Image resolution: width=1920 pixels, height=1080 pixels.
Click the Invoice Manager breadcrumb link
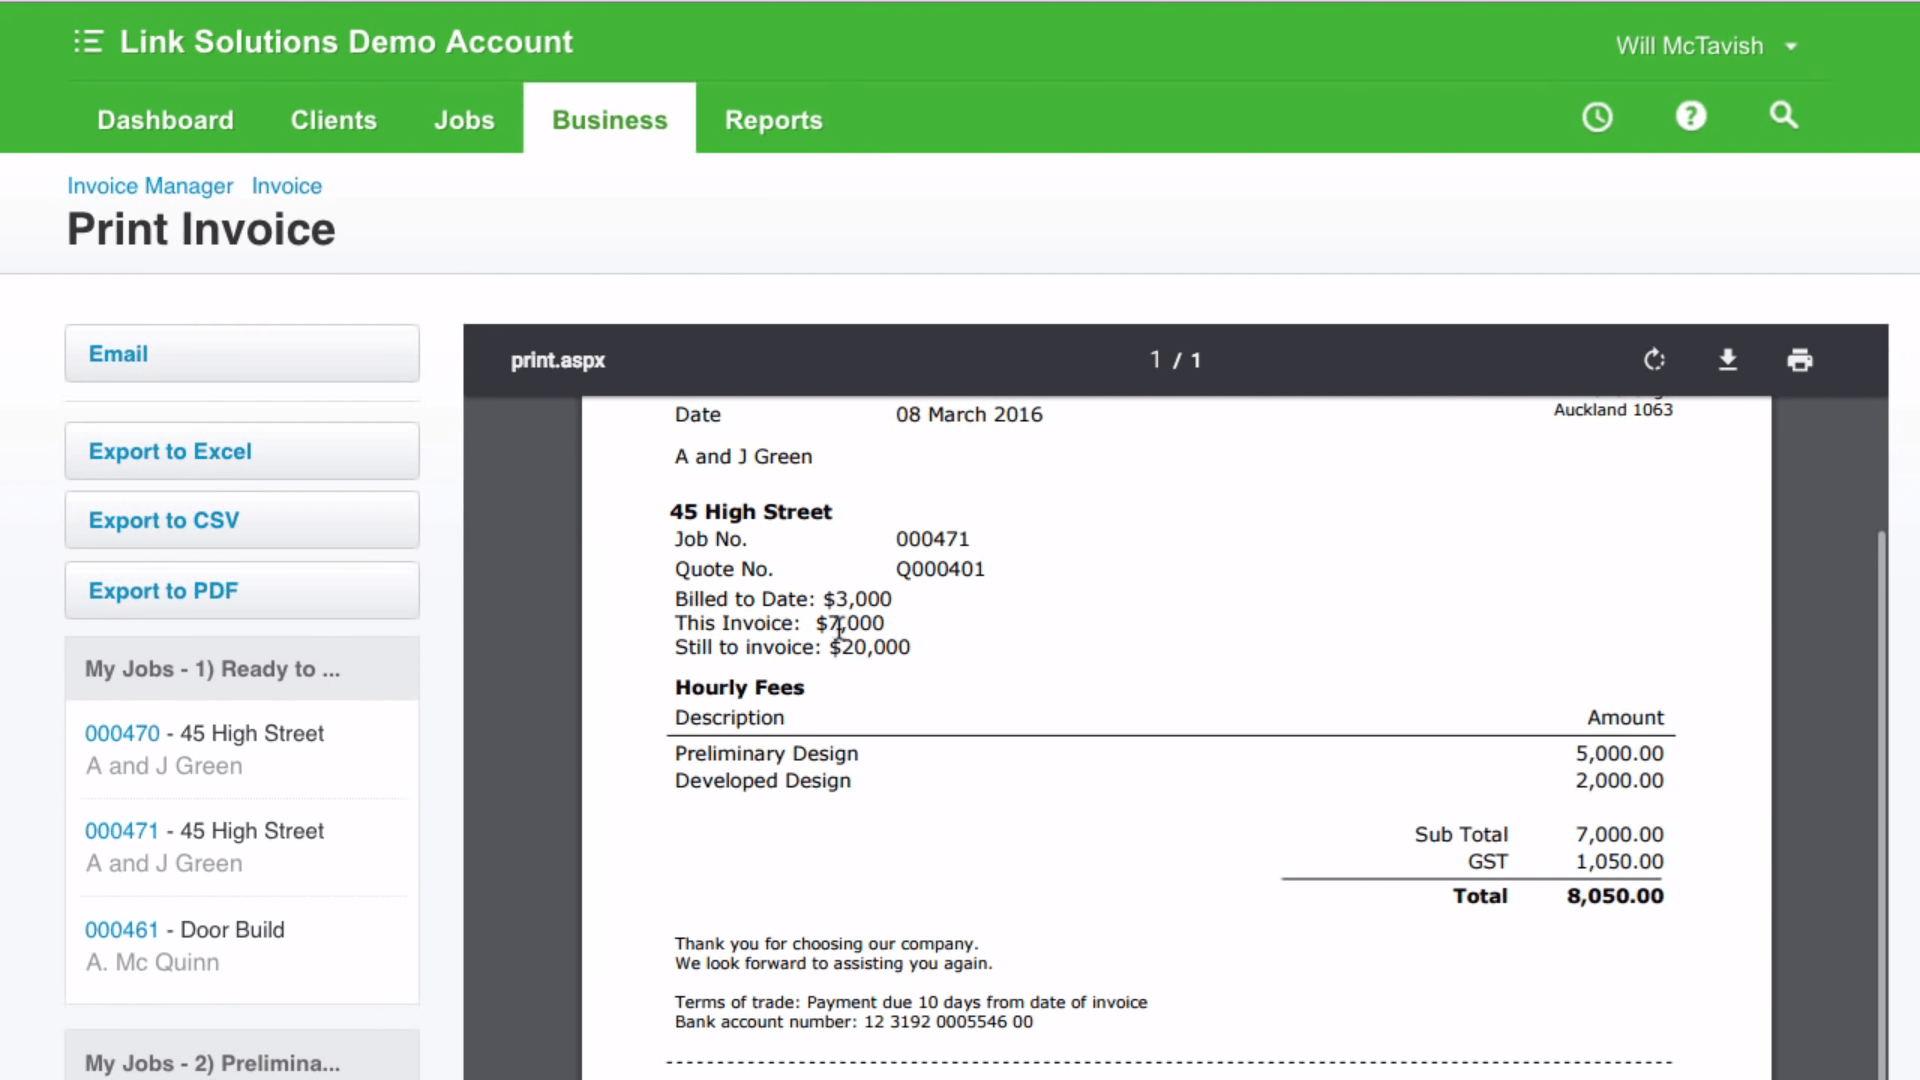[150, 186]
